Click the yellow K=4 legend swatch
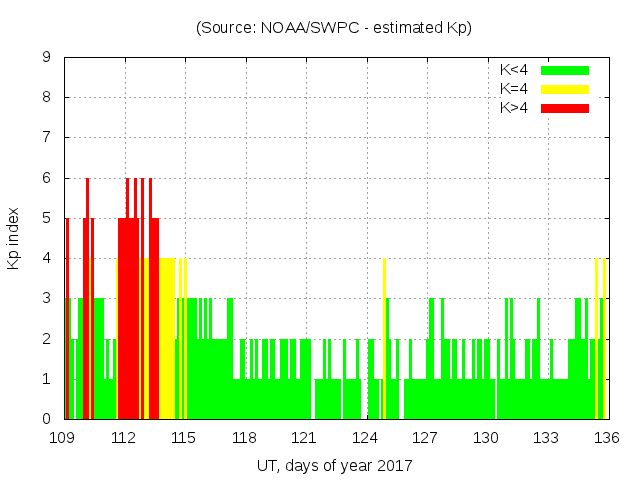 (x=565, y=89)
